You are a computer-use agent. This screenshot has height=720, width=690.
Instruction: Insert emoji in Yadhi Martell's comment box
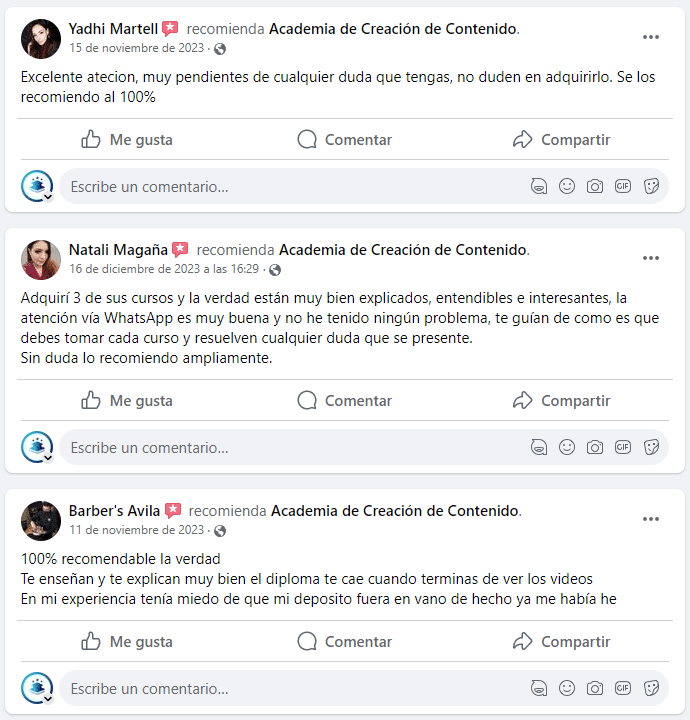567,186
